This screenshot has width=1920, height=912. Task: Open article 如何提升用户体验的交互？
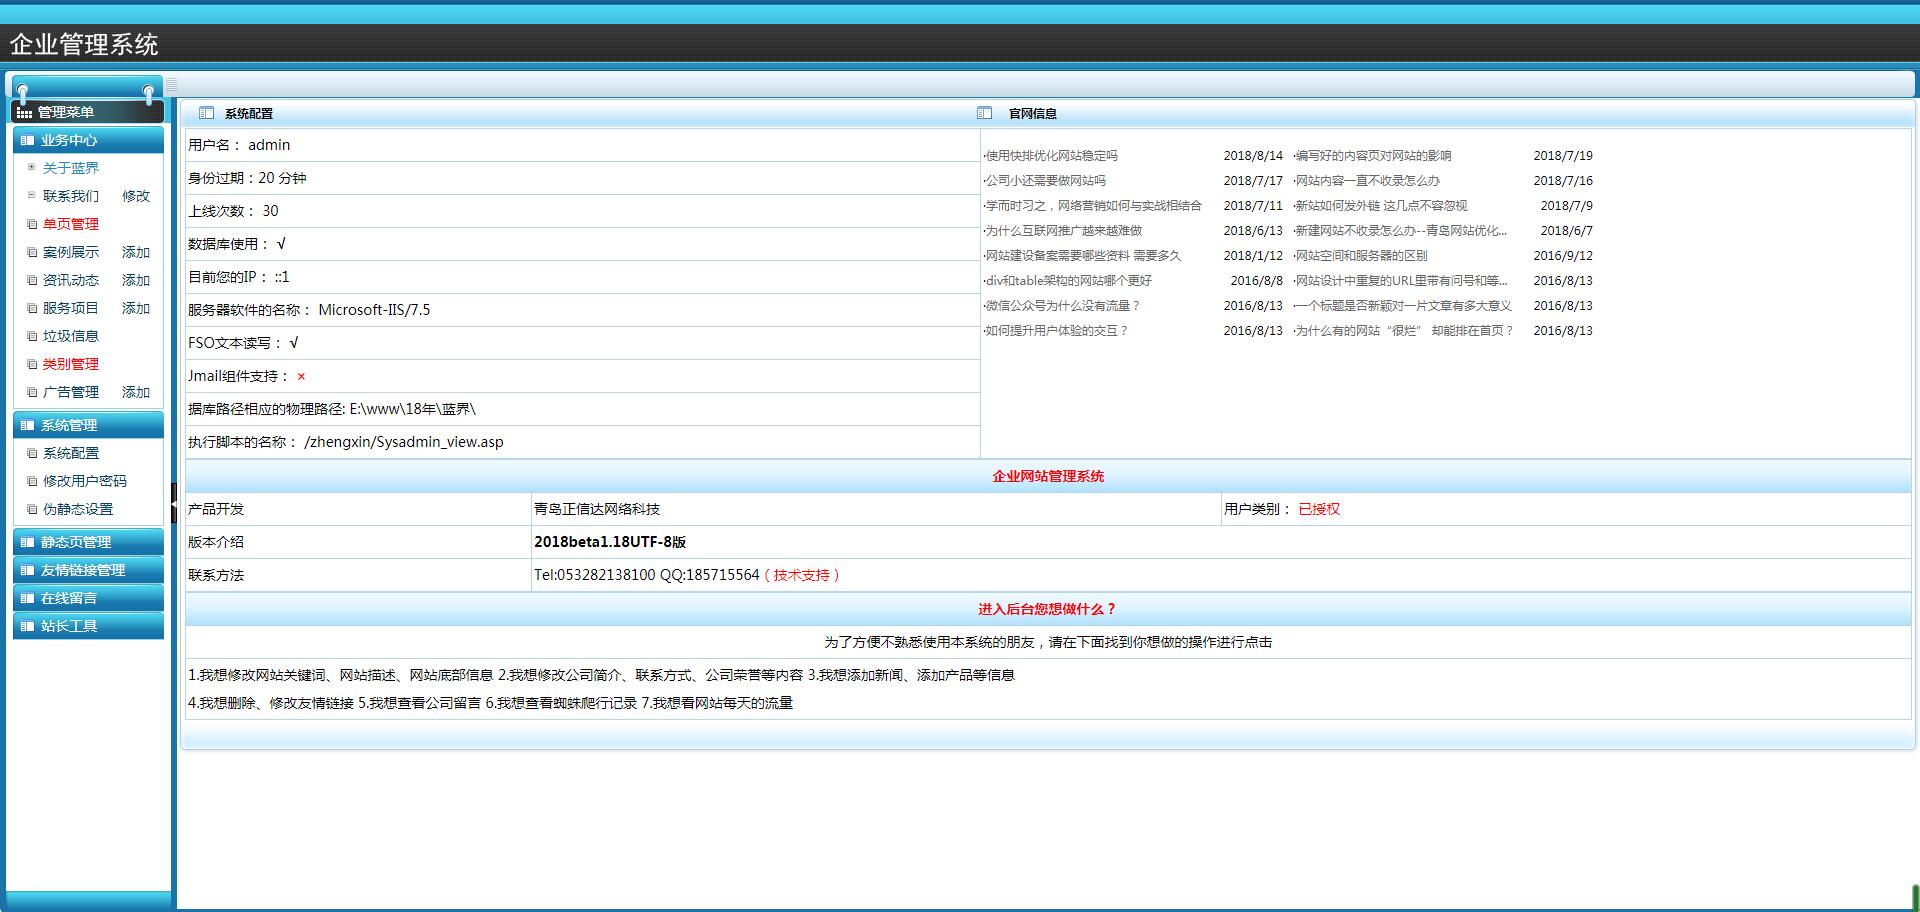1056,331
